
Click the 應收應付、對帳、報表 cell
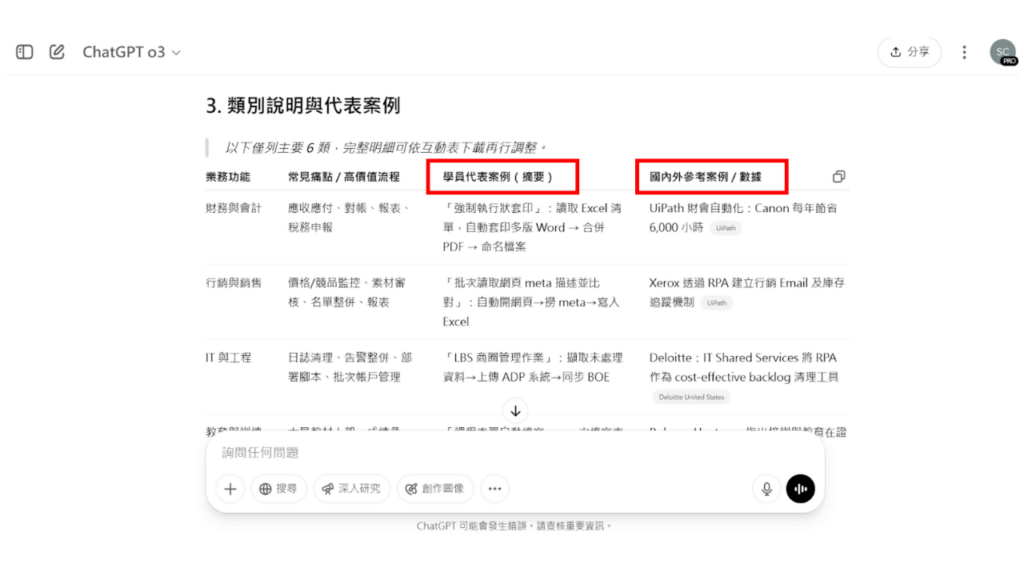tap(350, 217)
